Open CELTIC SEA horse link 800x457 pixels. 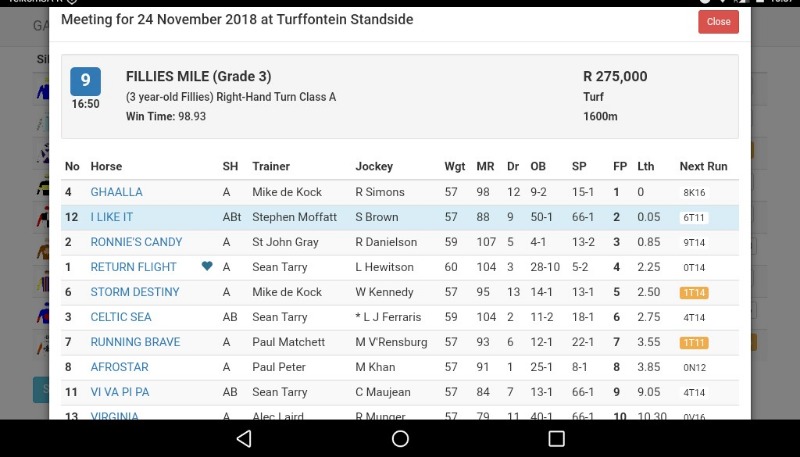point(121,317)
